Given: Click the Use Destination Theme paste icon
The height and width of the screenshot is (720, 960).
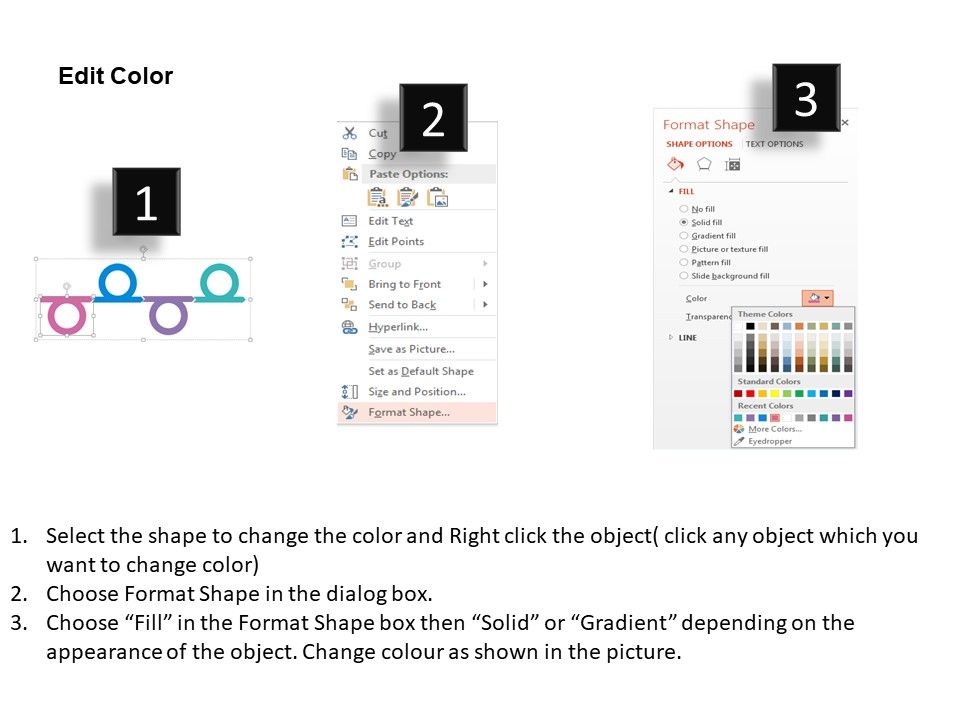Looking at the screenshot, I should 377,197.
